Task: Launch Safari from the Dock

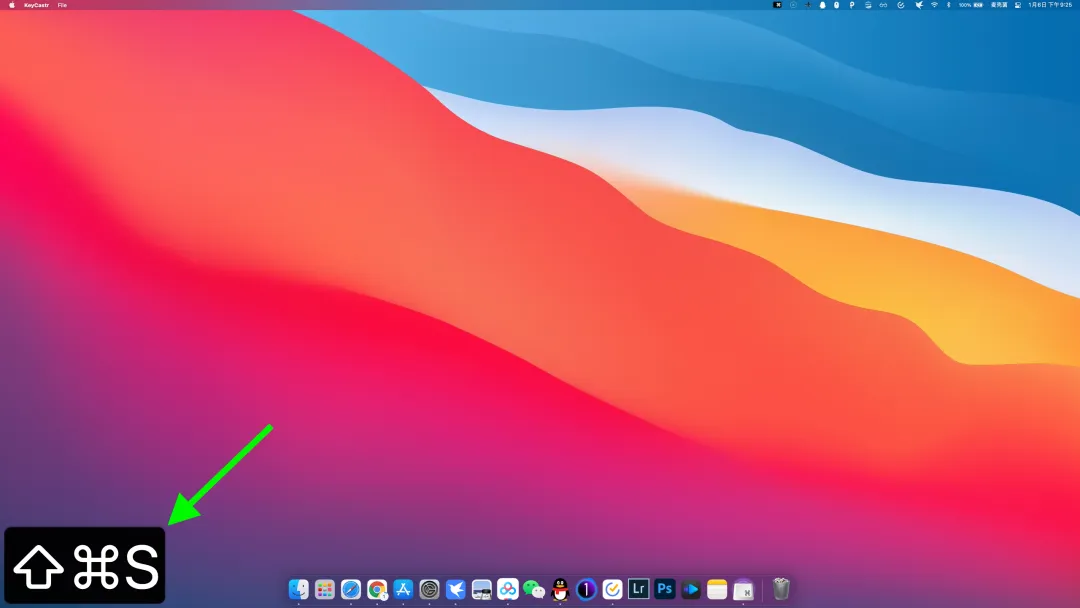Action: pos(351,589)
